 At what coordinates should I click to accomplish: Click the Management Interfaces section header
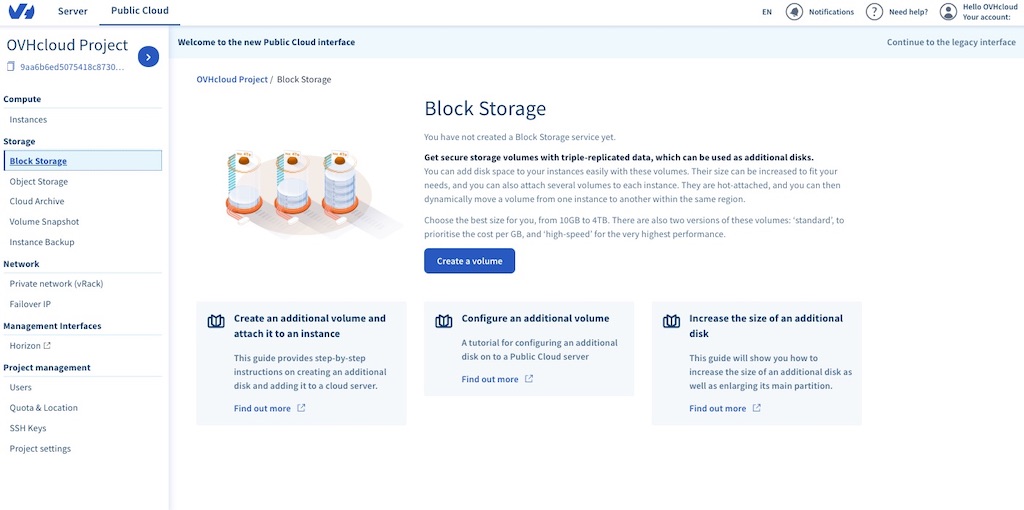click(x=52, y=326)
